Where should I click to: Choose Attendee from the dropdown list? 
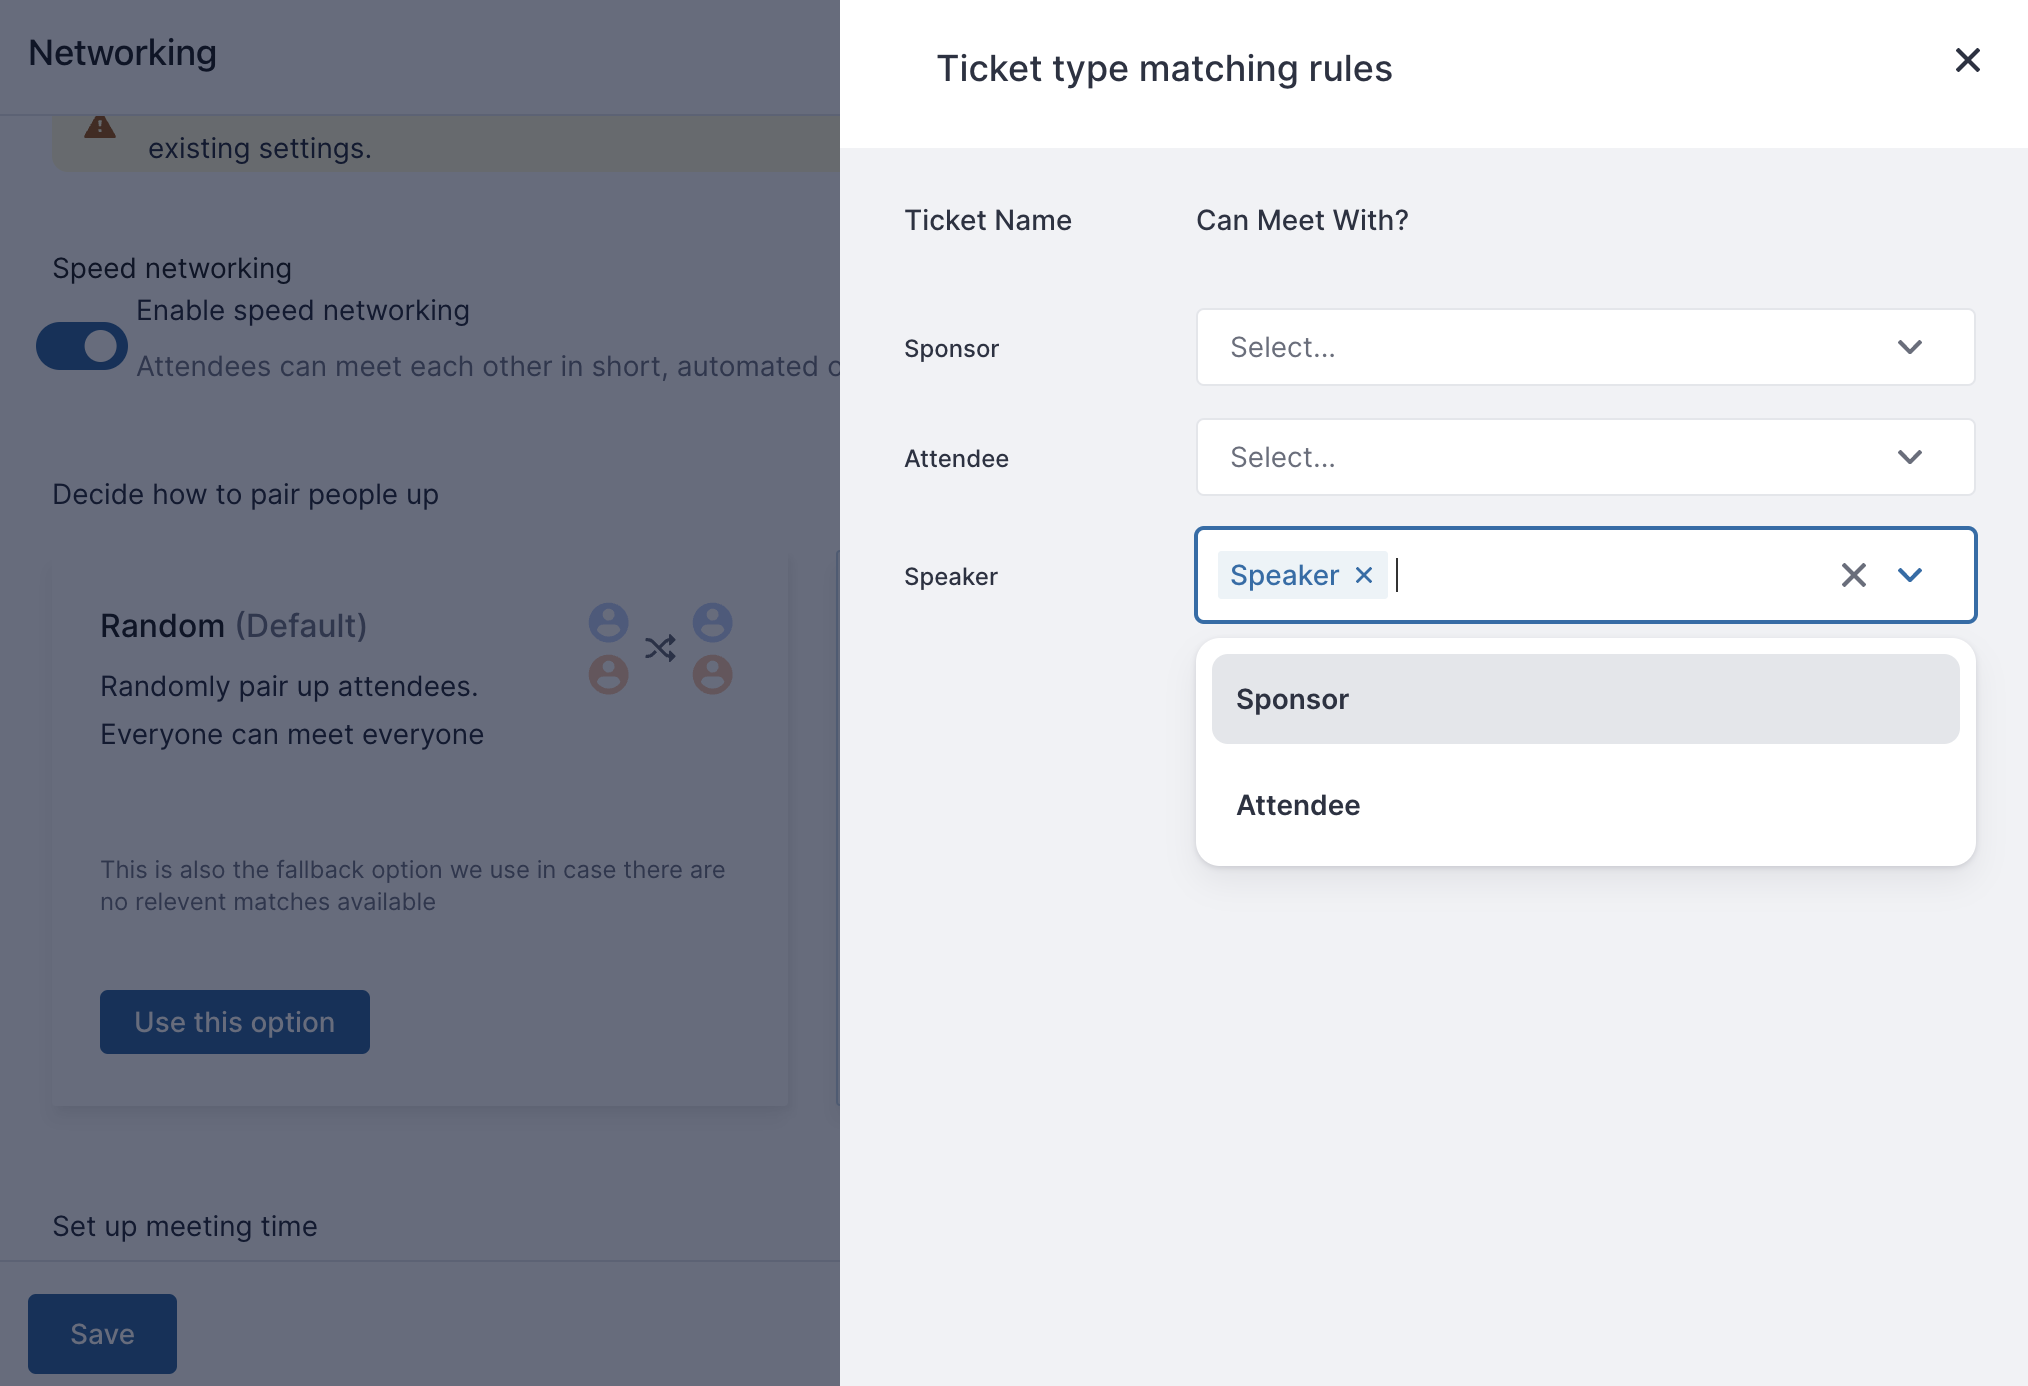tap(1585, 805)
